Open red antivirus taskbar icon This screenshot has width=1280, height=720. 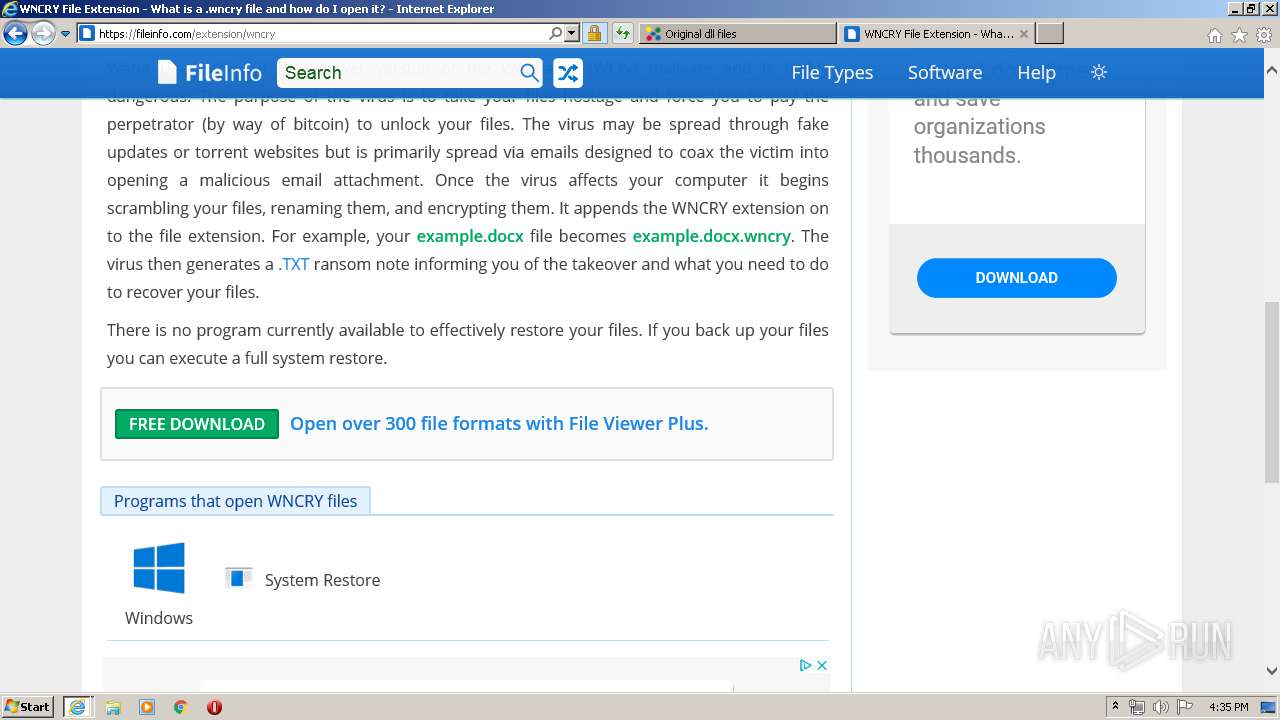214,707
